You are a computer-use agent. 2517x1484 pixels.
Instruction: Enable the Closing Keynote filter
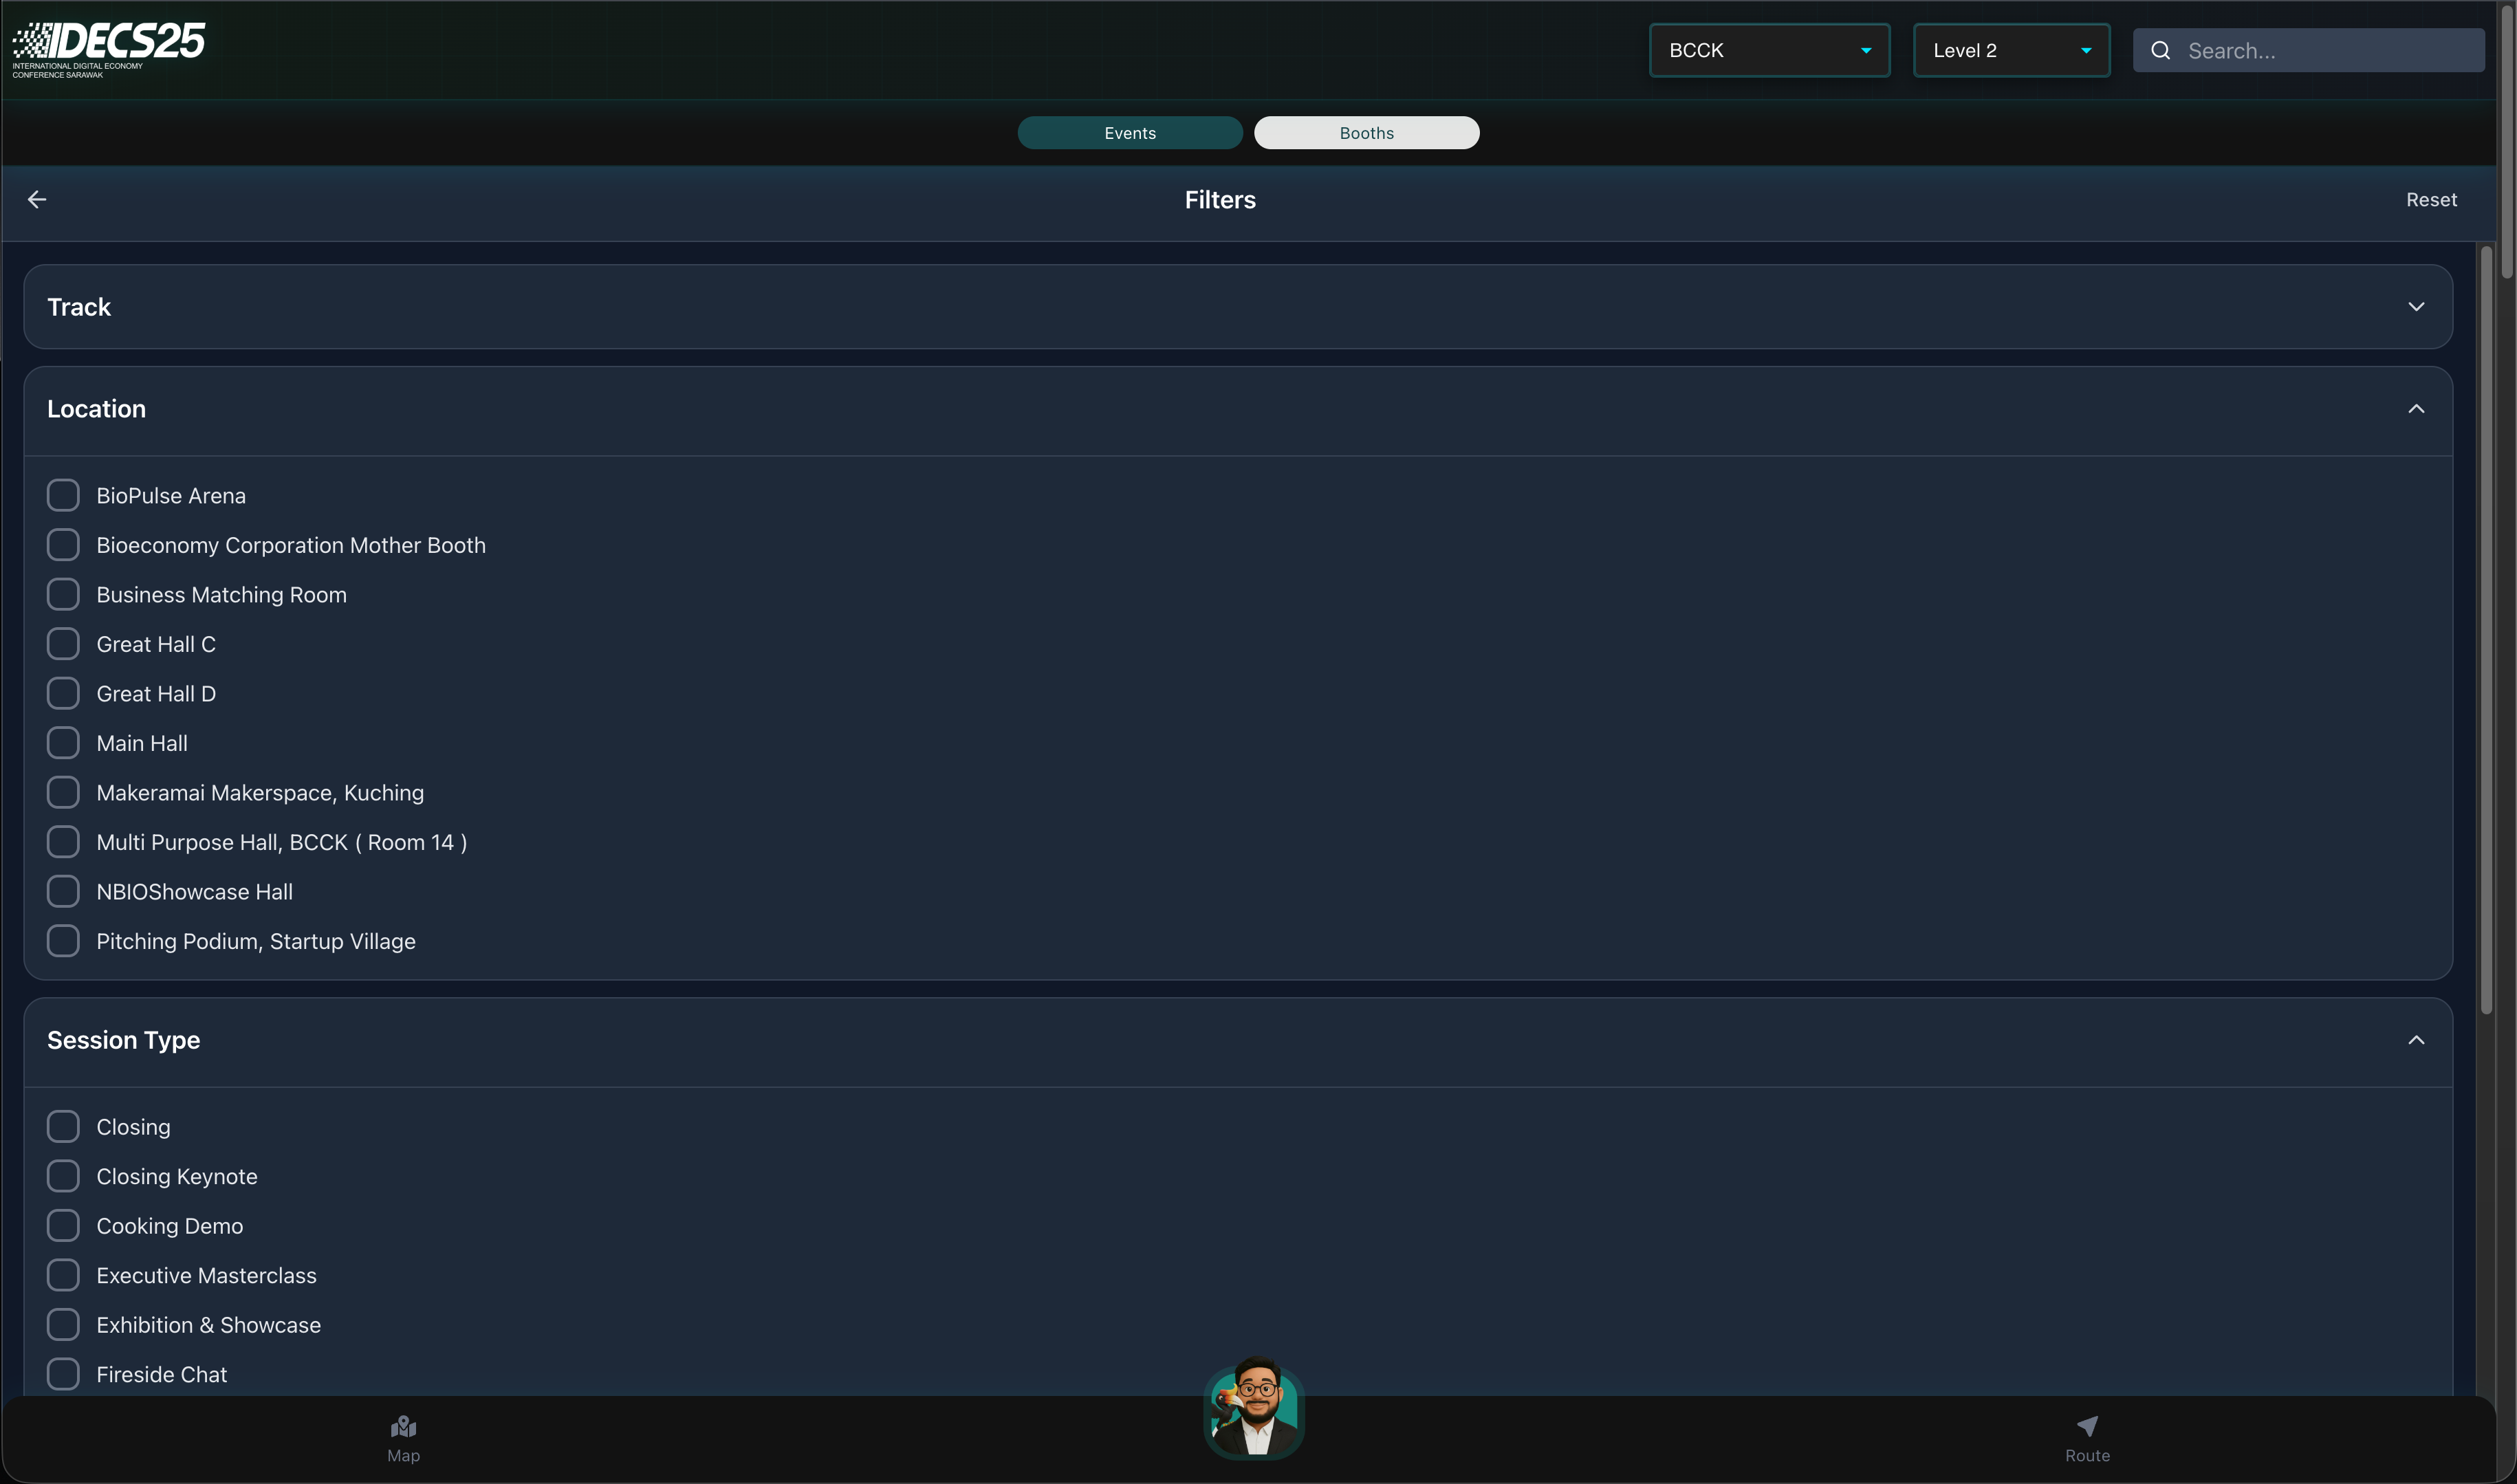[x=63, y=1176]
